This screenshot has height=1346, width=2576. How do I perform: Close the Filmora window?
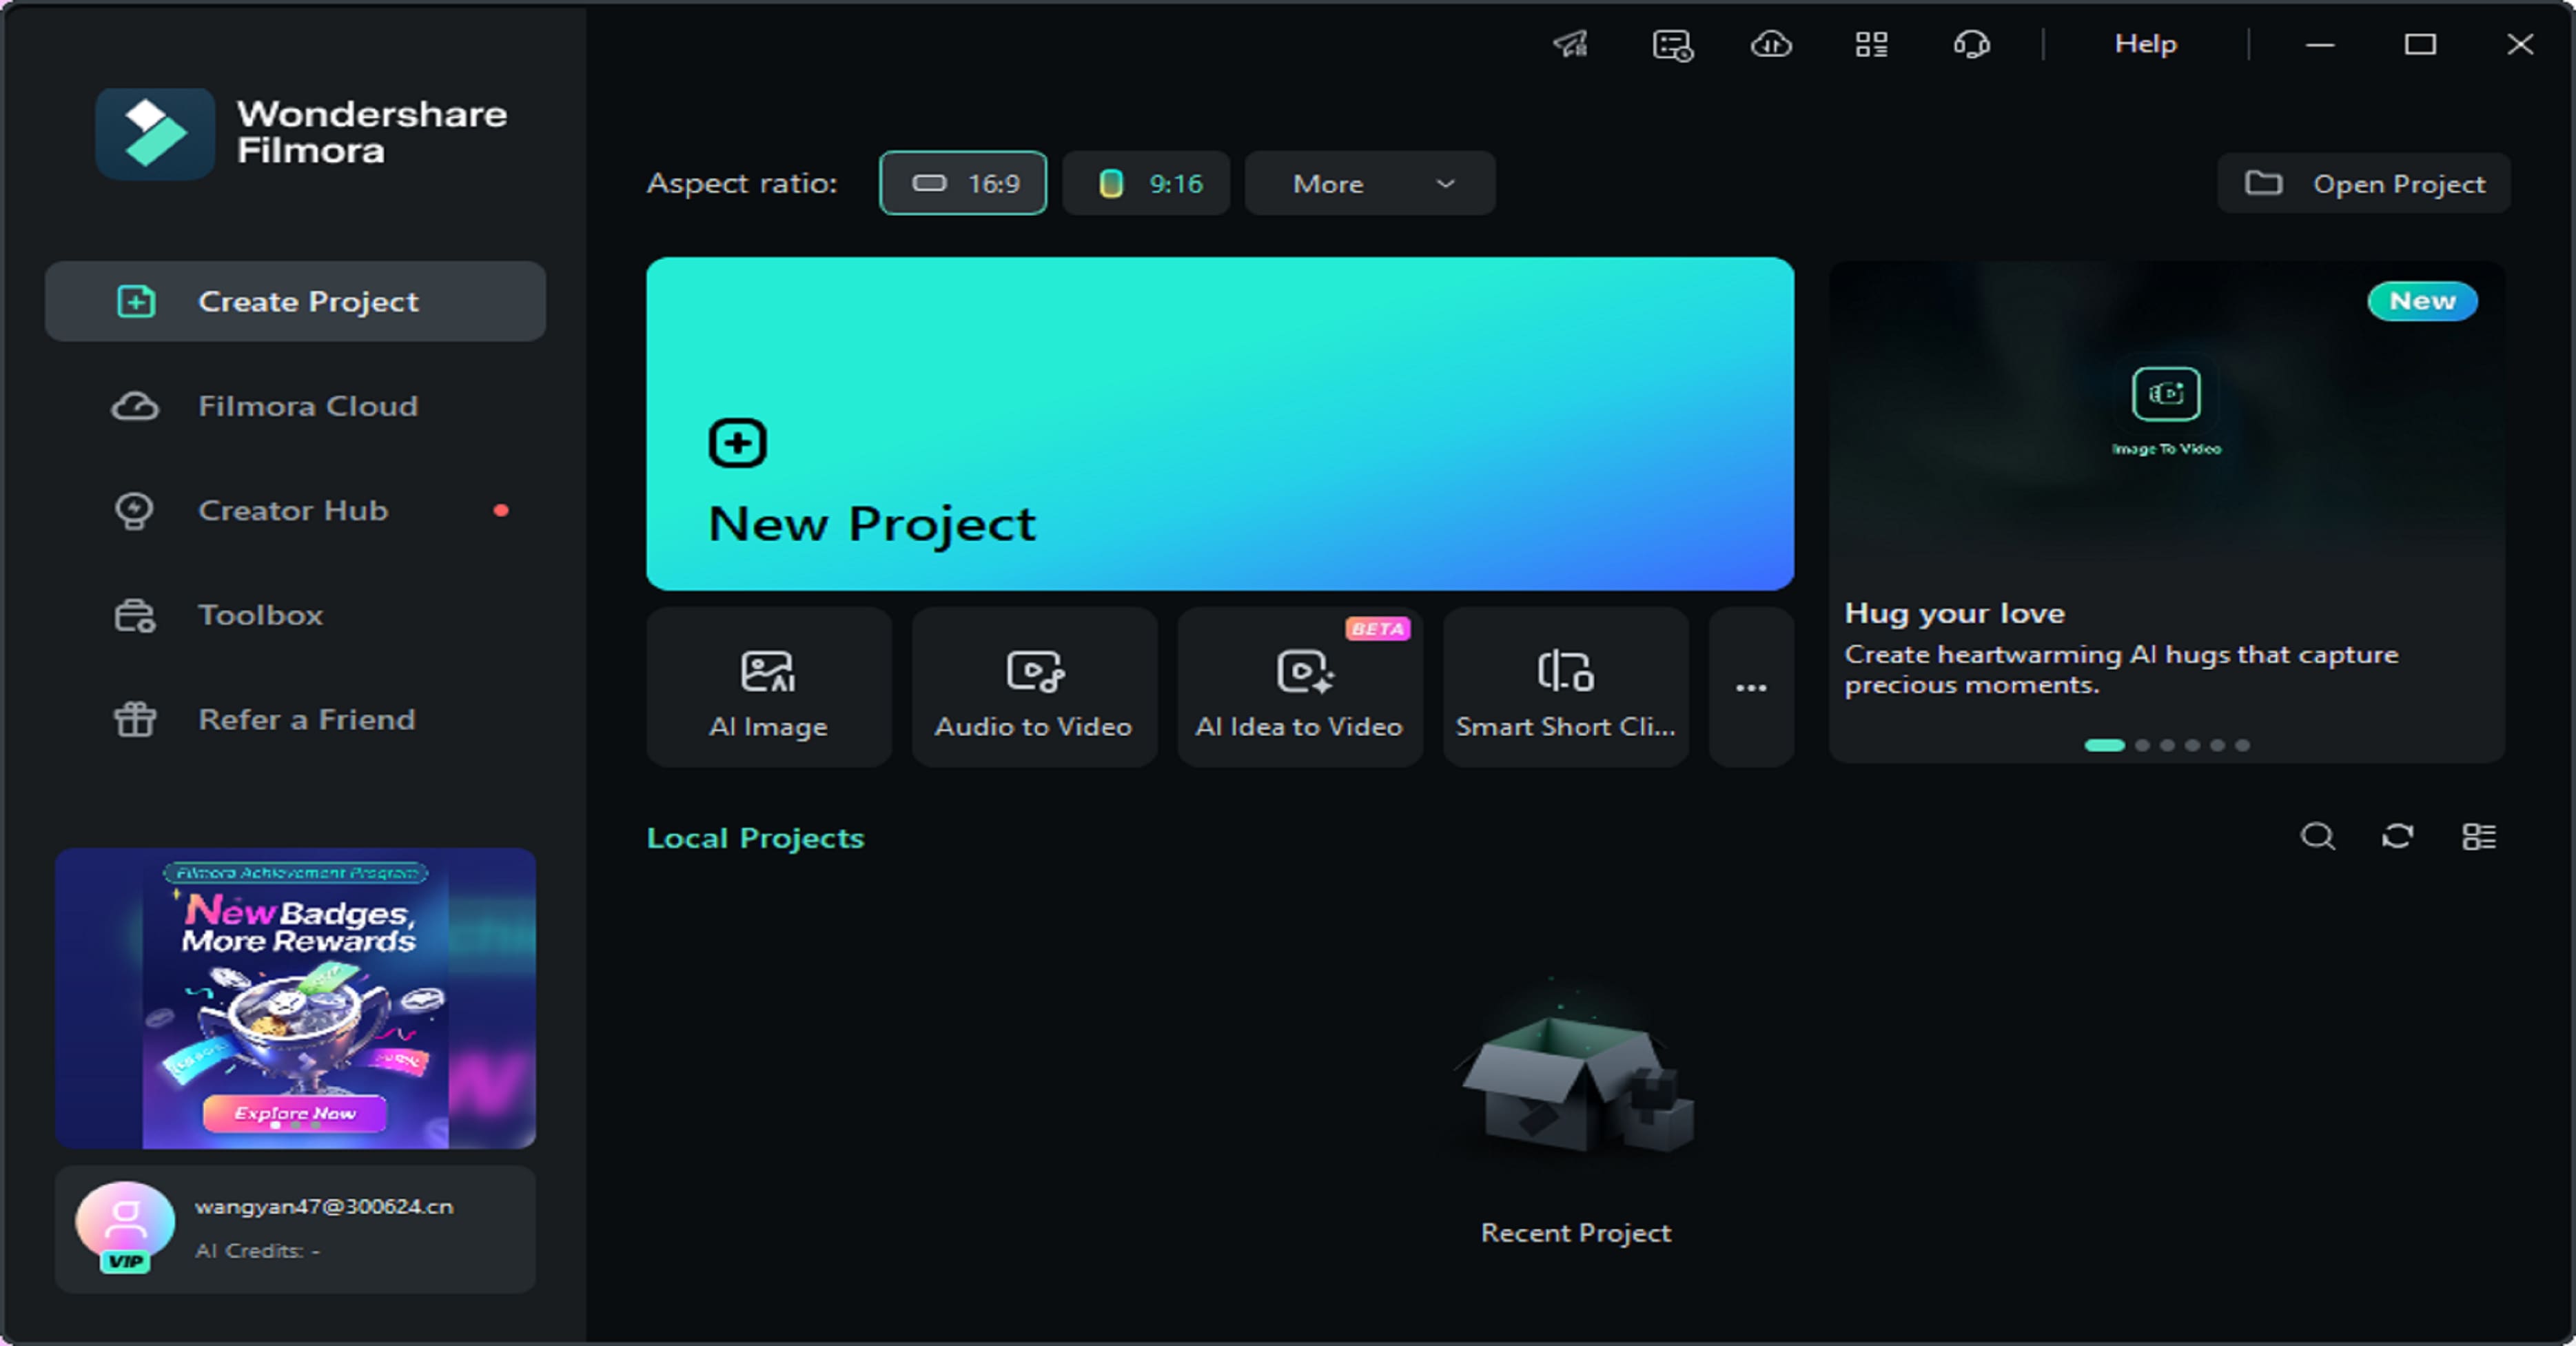(x=2520, y=44)
